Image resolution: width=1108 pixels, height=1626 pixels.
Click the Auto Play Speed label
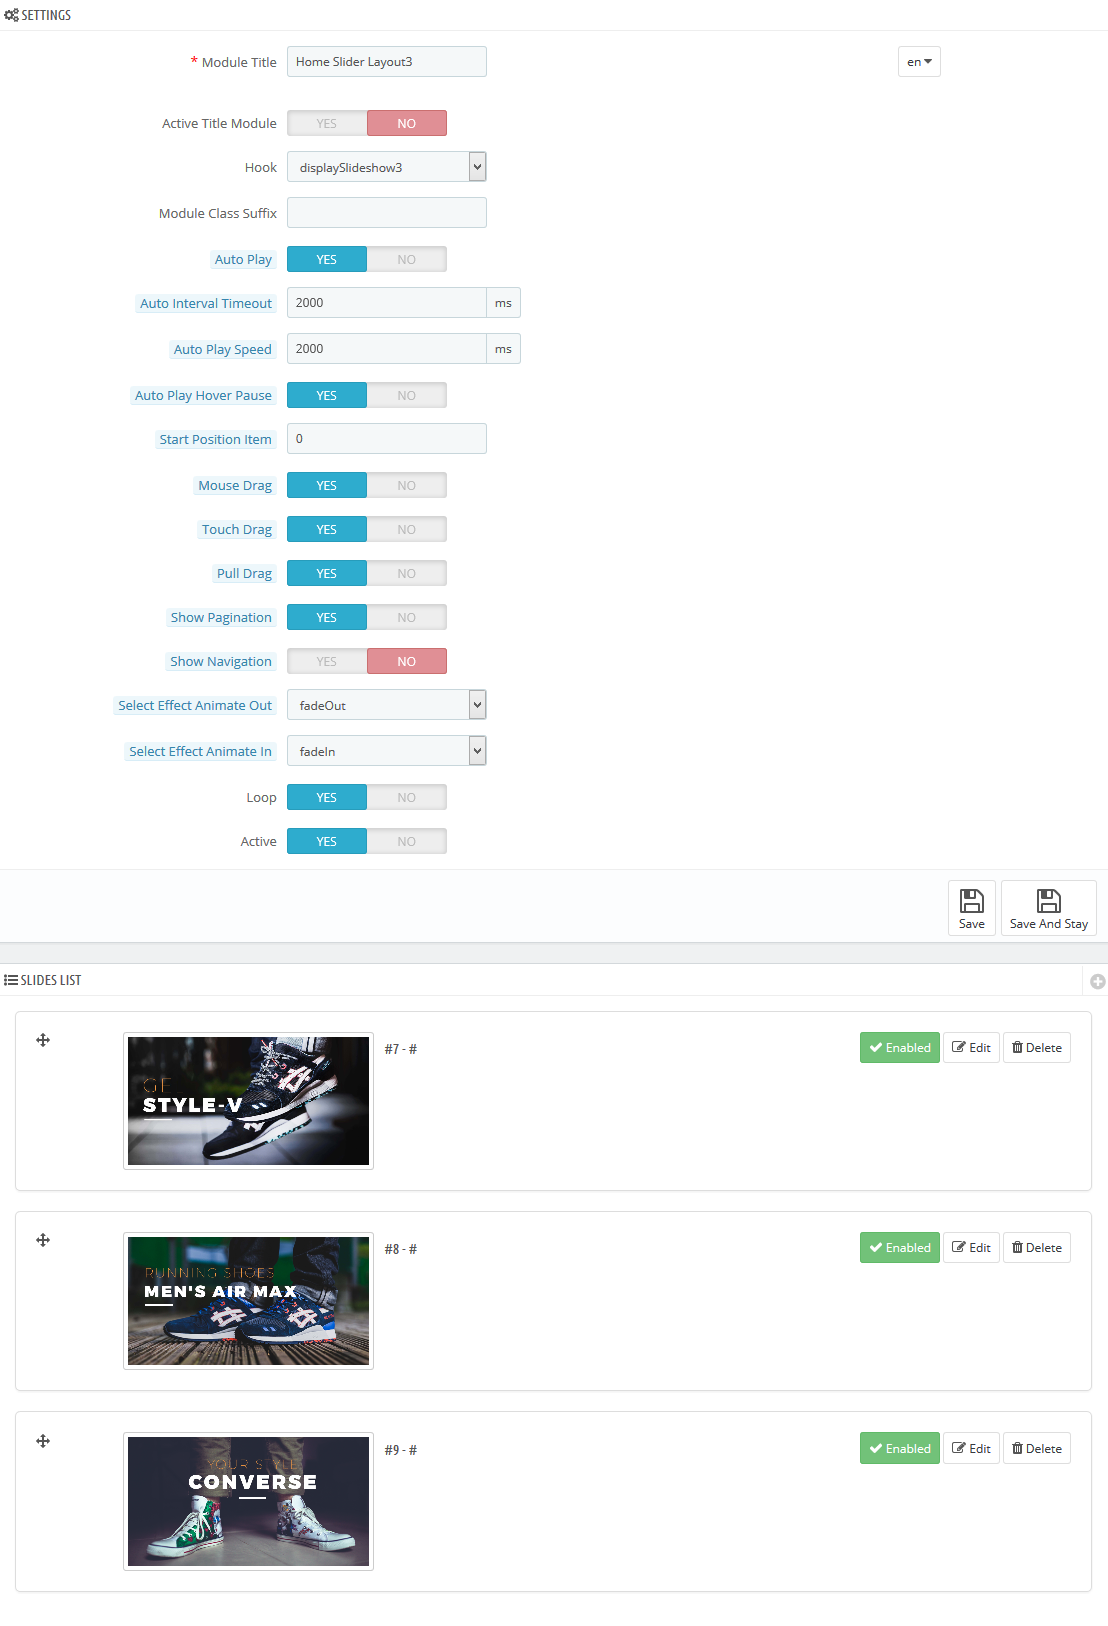[x=222, y=349]
